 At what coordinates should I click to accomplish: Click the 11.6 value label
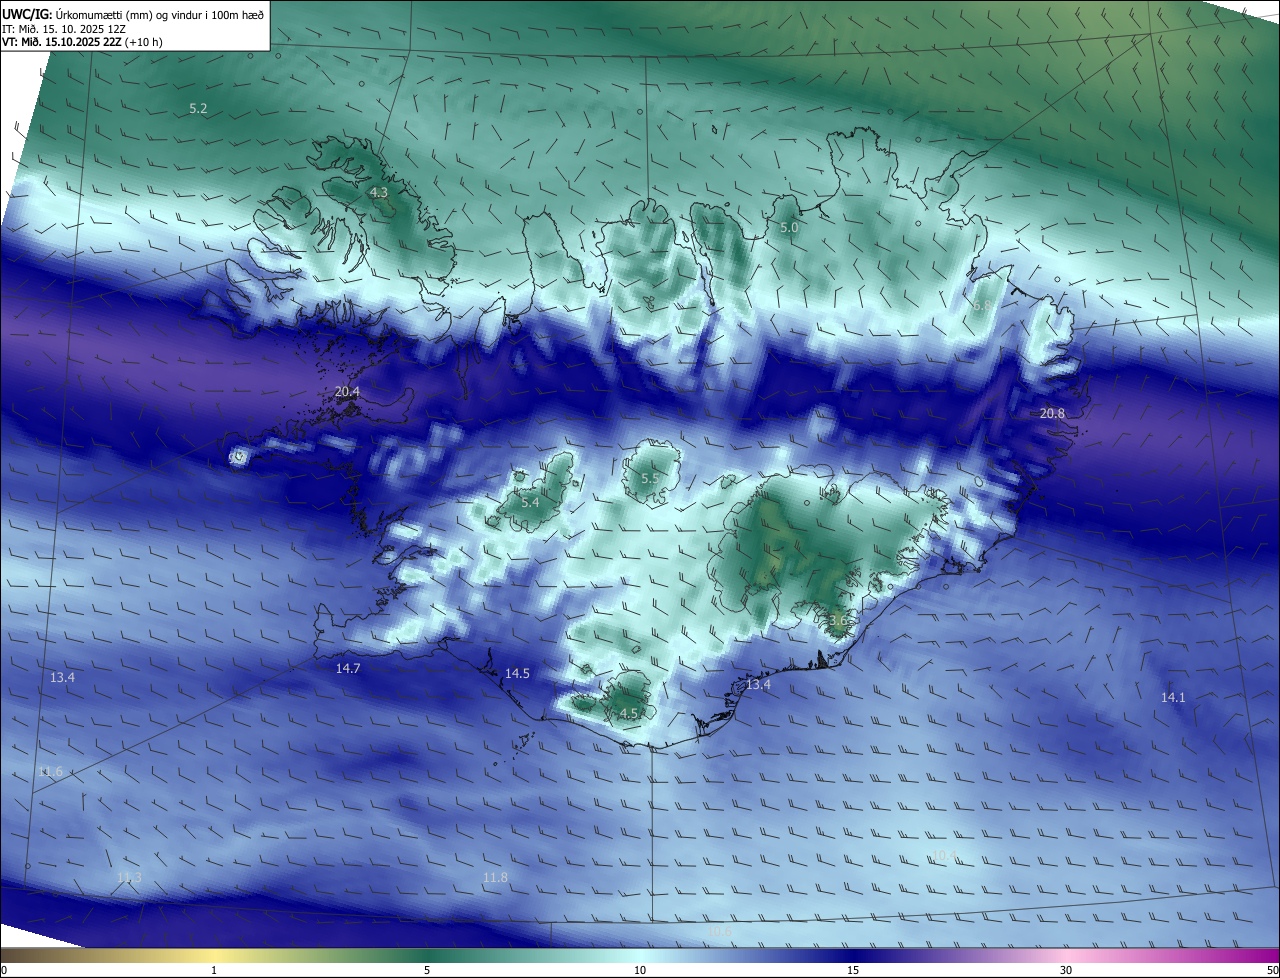pyautogui.click(x=50, y=771)
